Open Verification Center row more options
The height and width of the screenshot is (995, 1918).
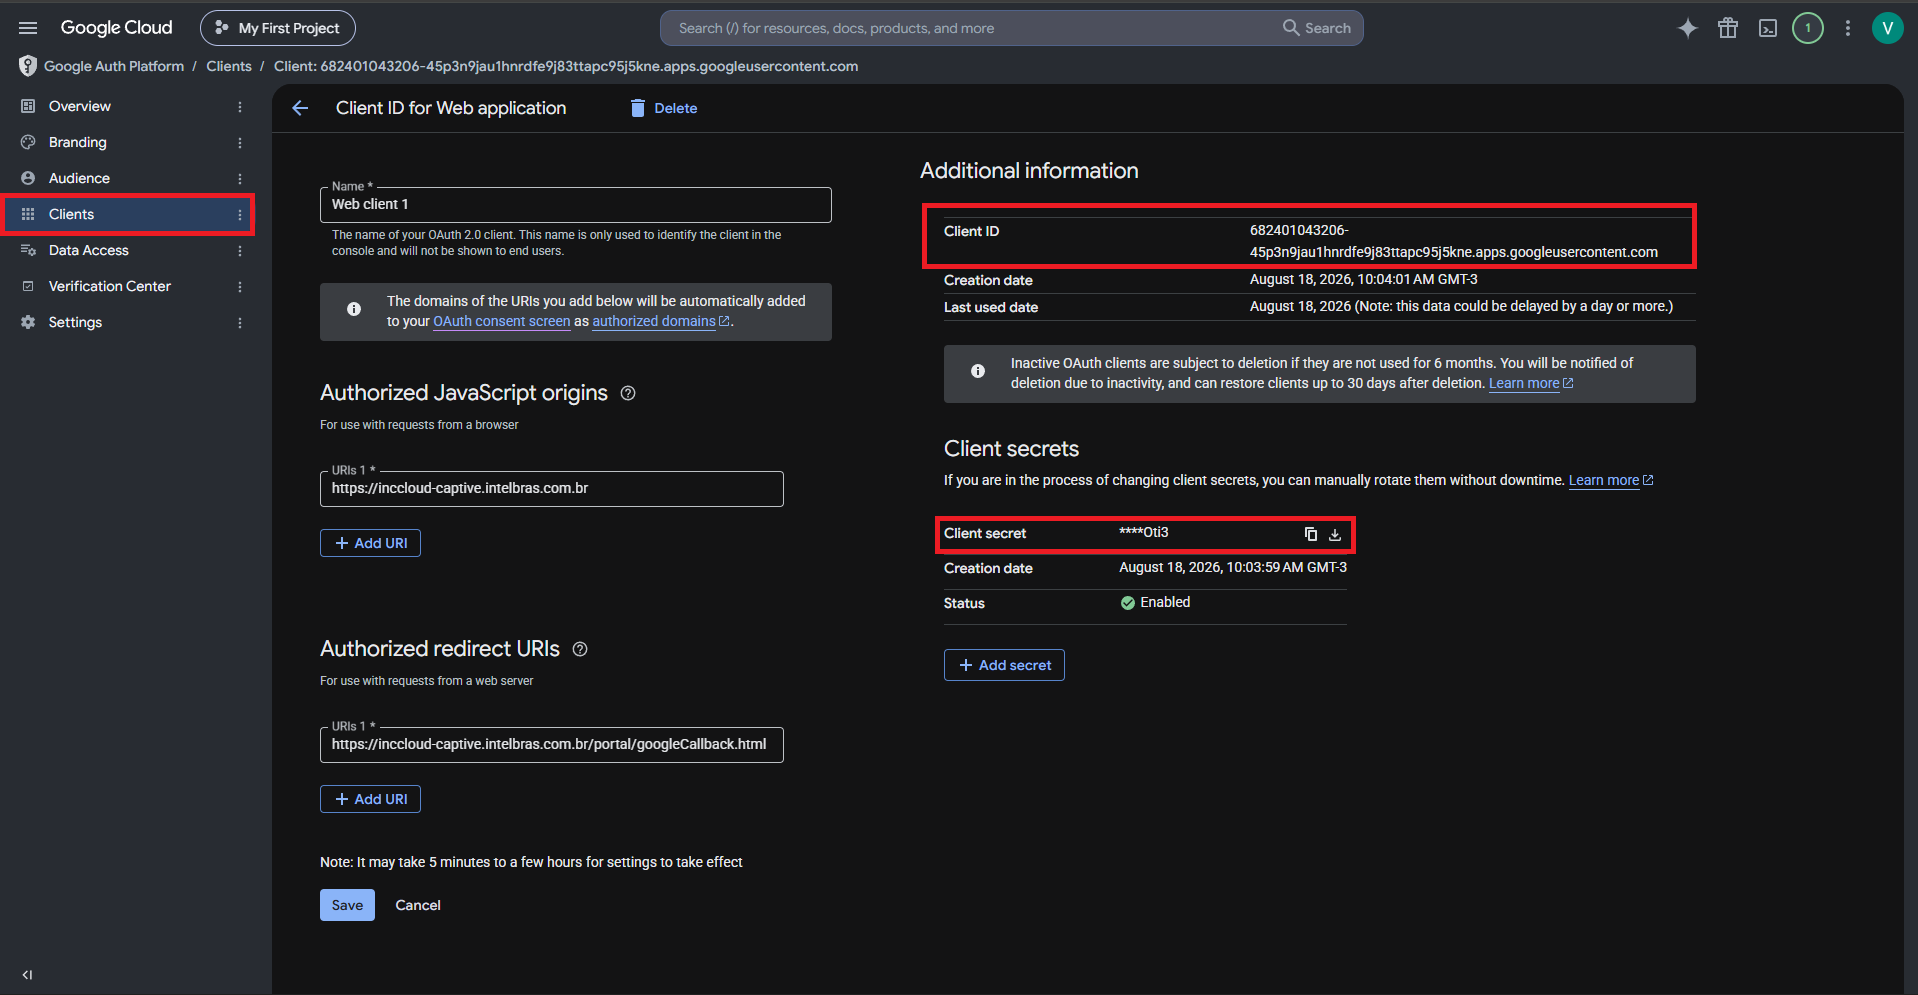(x=240, y=287)
